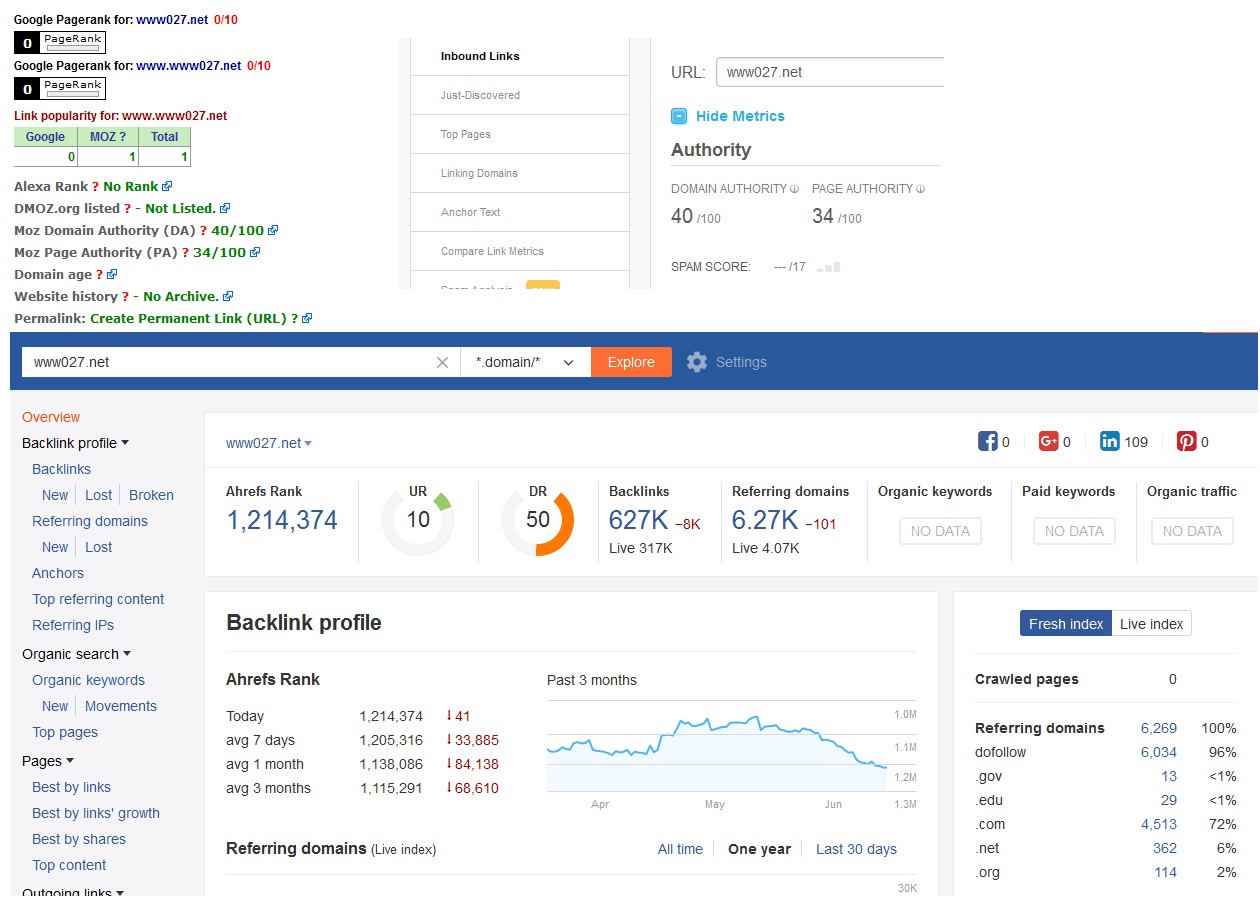Click the DR 50 donut gauge
This screenshot has height=900, width=1260.
point(538,520)
